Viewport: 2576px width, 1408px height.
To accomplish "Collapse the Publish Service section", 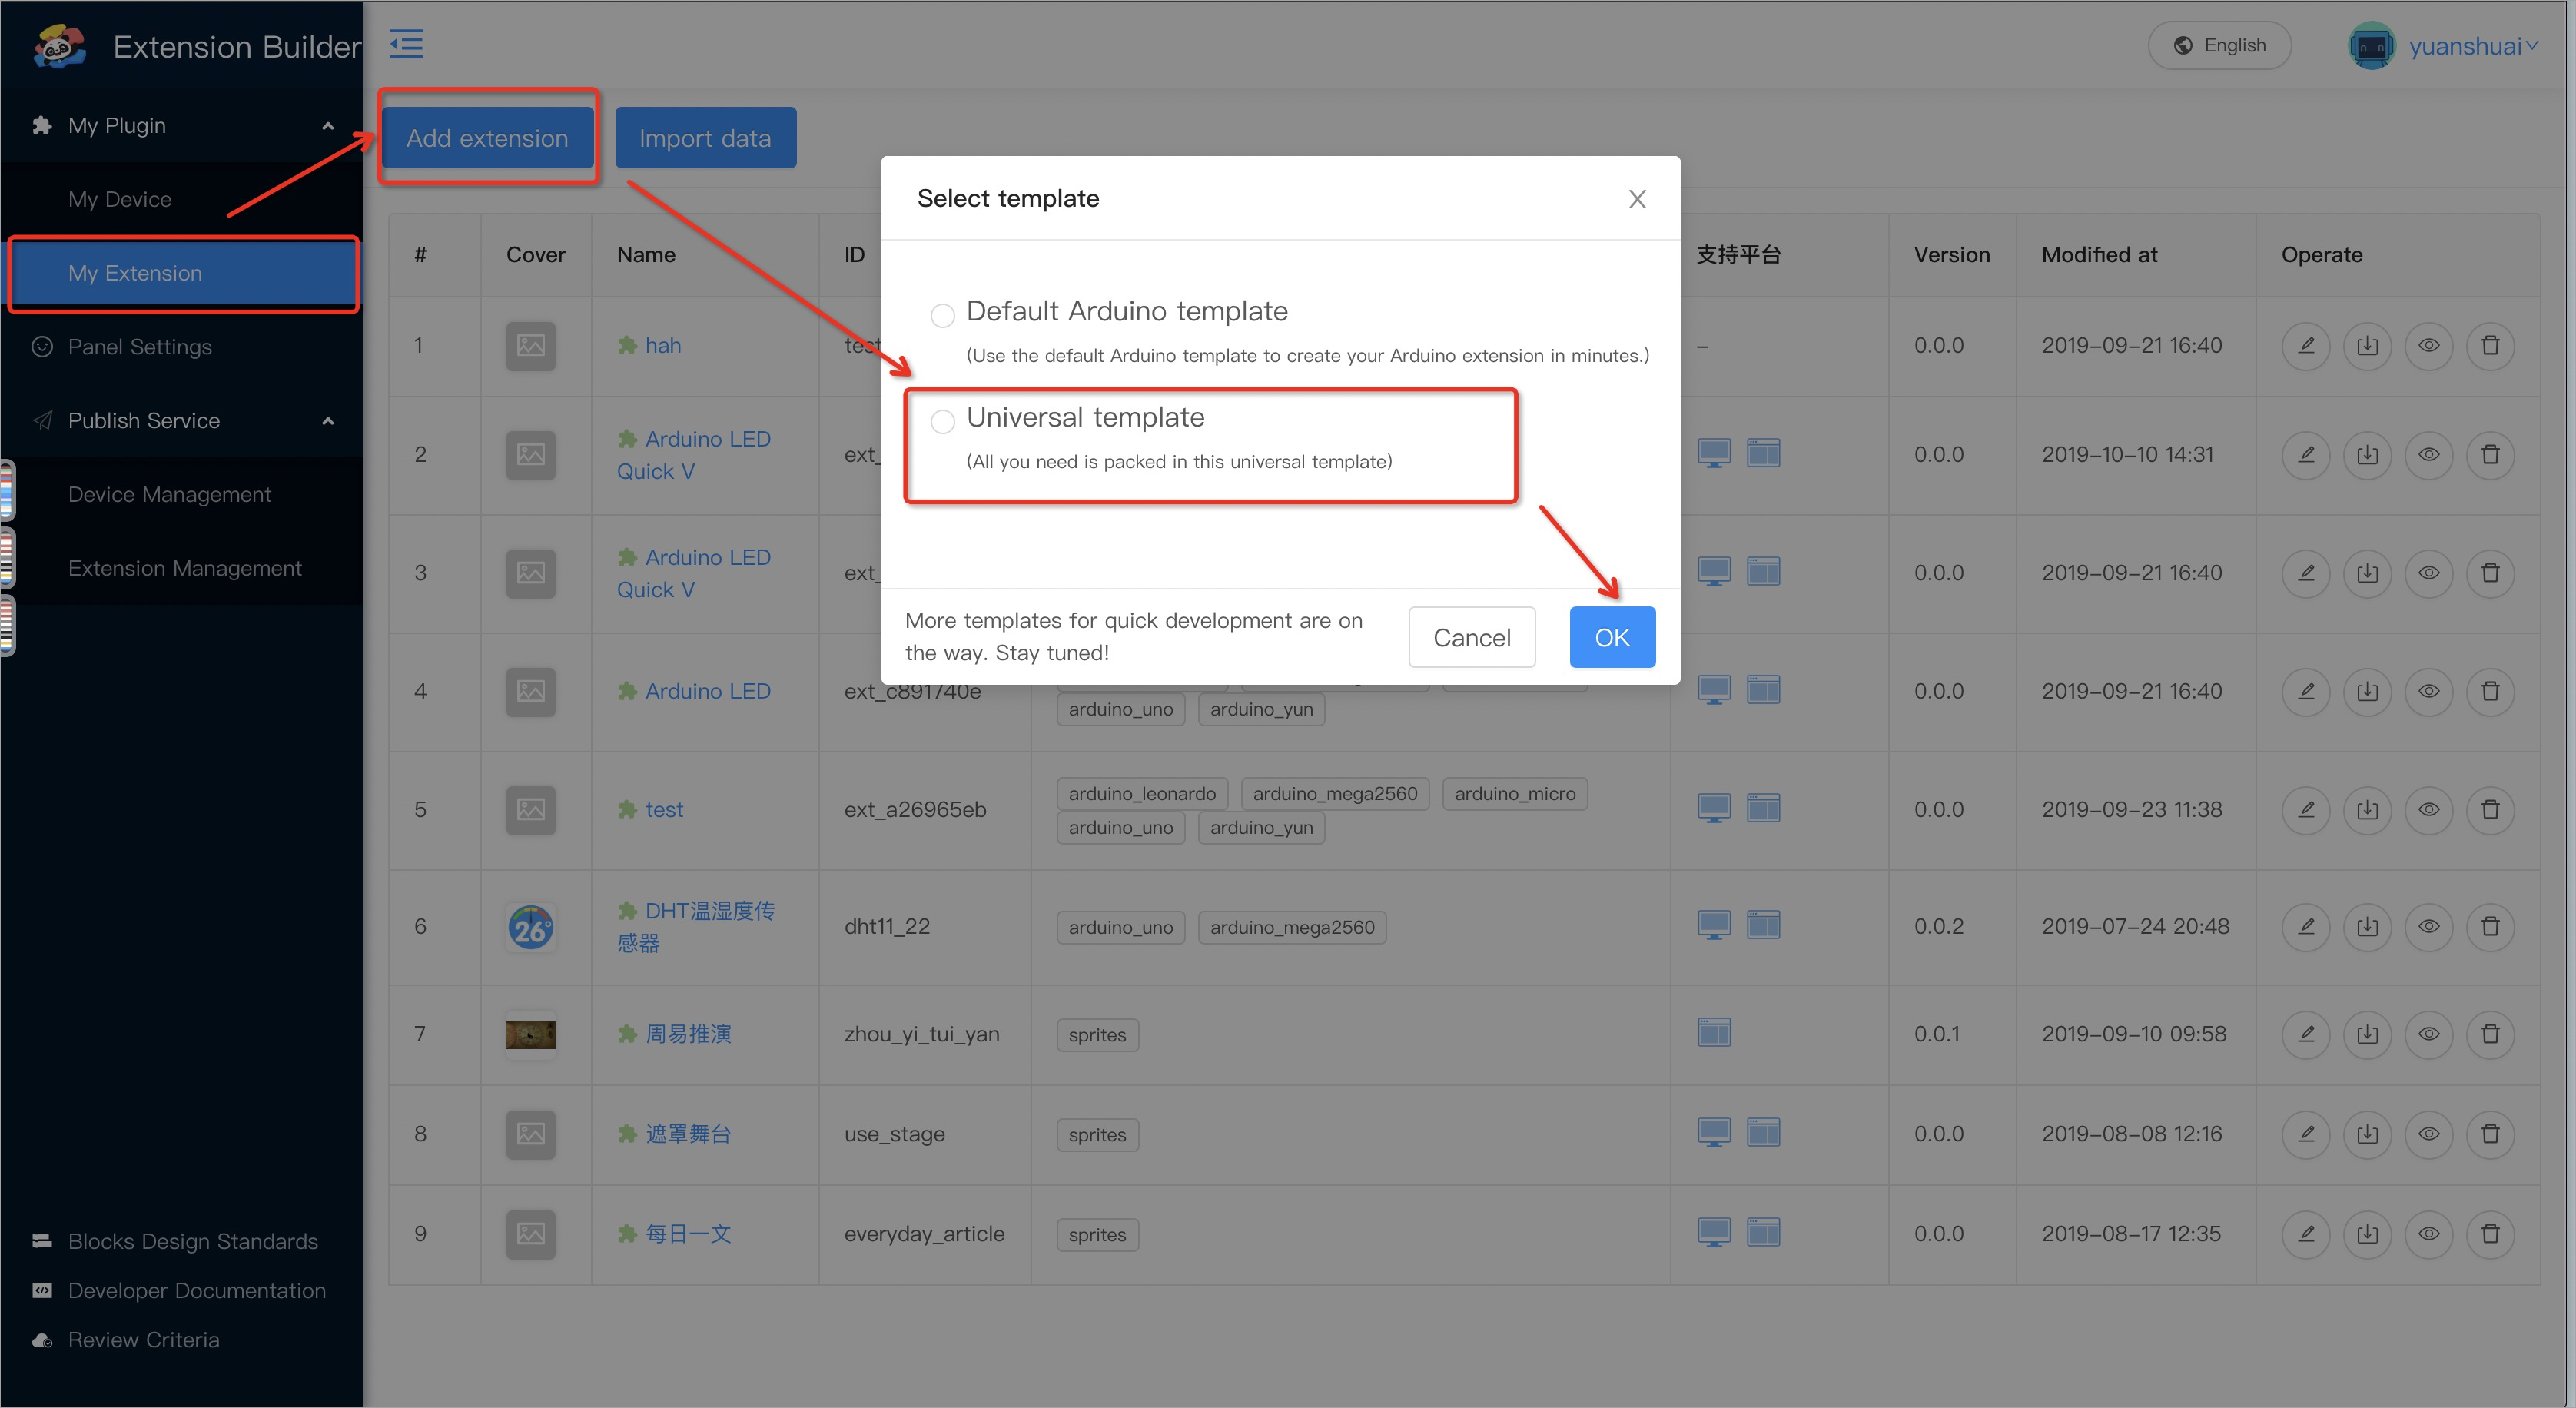I will pos(327,421).
